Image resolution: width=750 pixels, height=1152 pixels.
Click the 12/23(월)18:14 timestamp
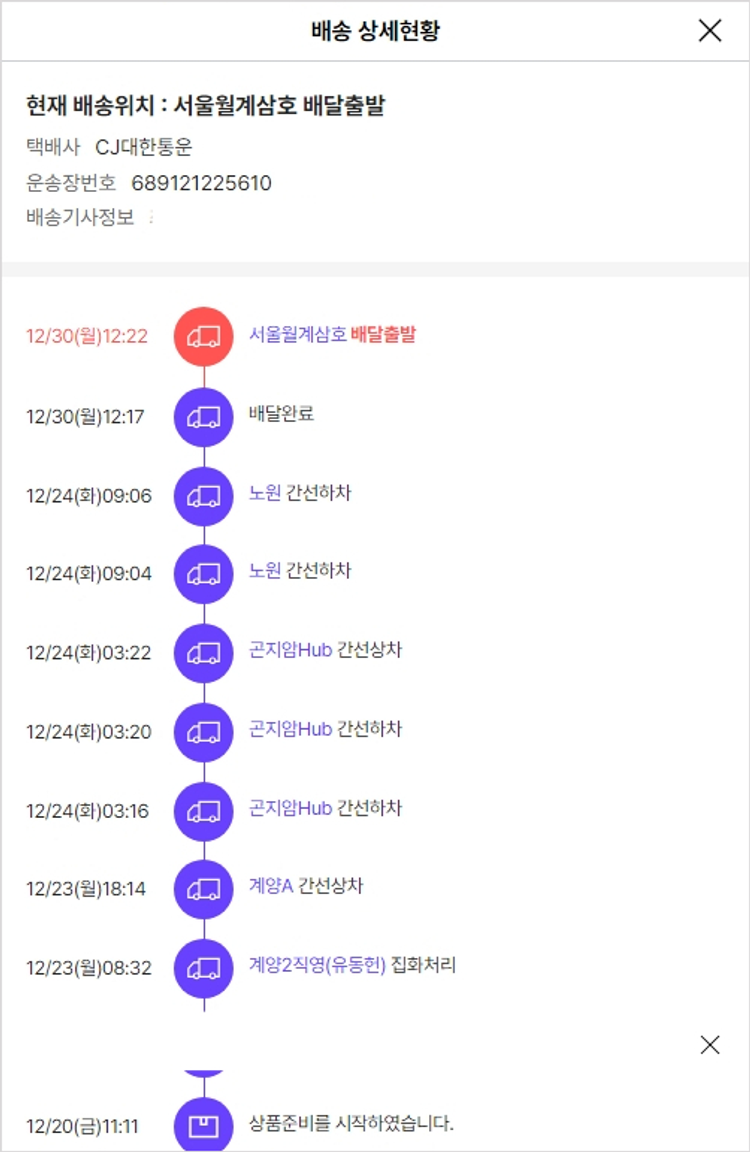tap(87, 889)
